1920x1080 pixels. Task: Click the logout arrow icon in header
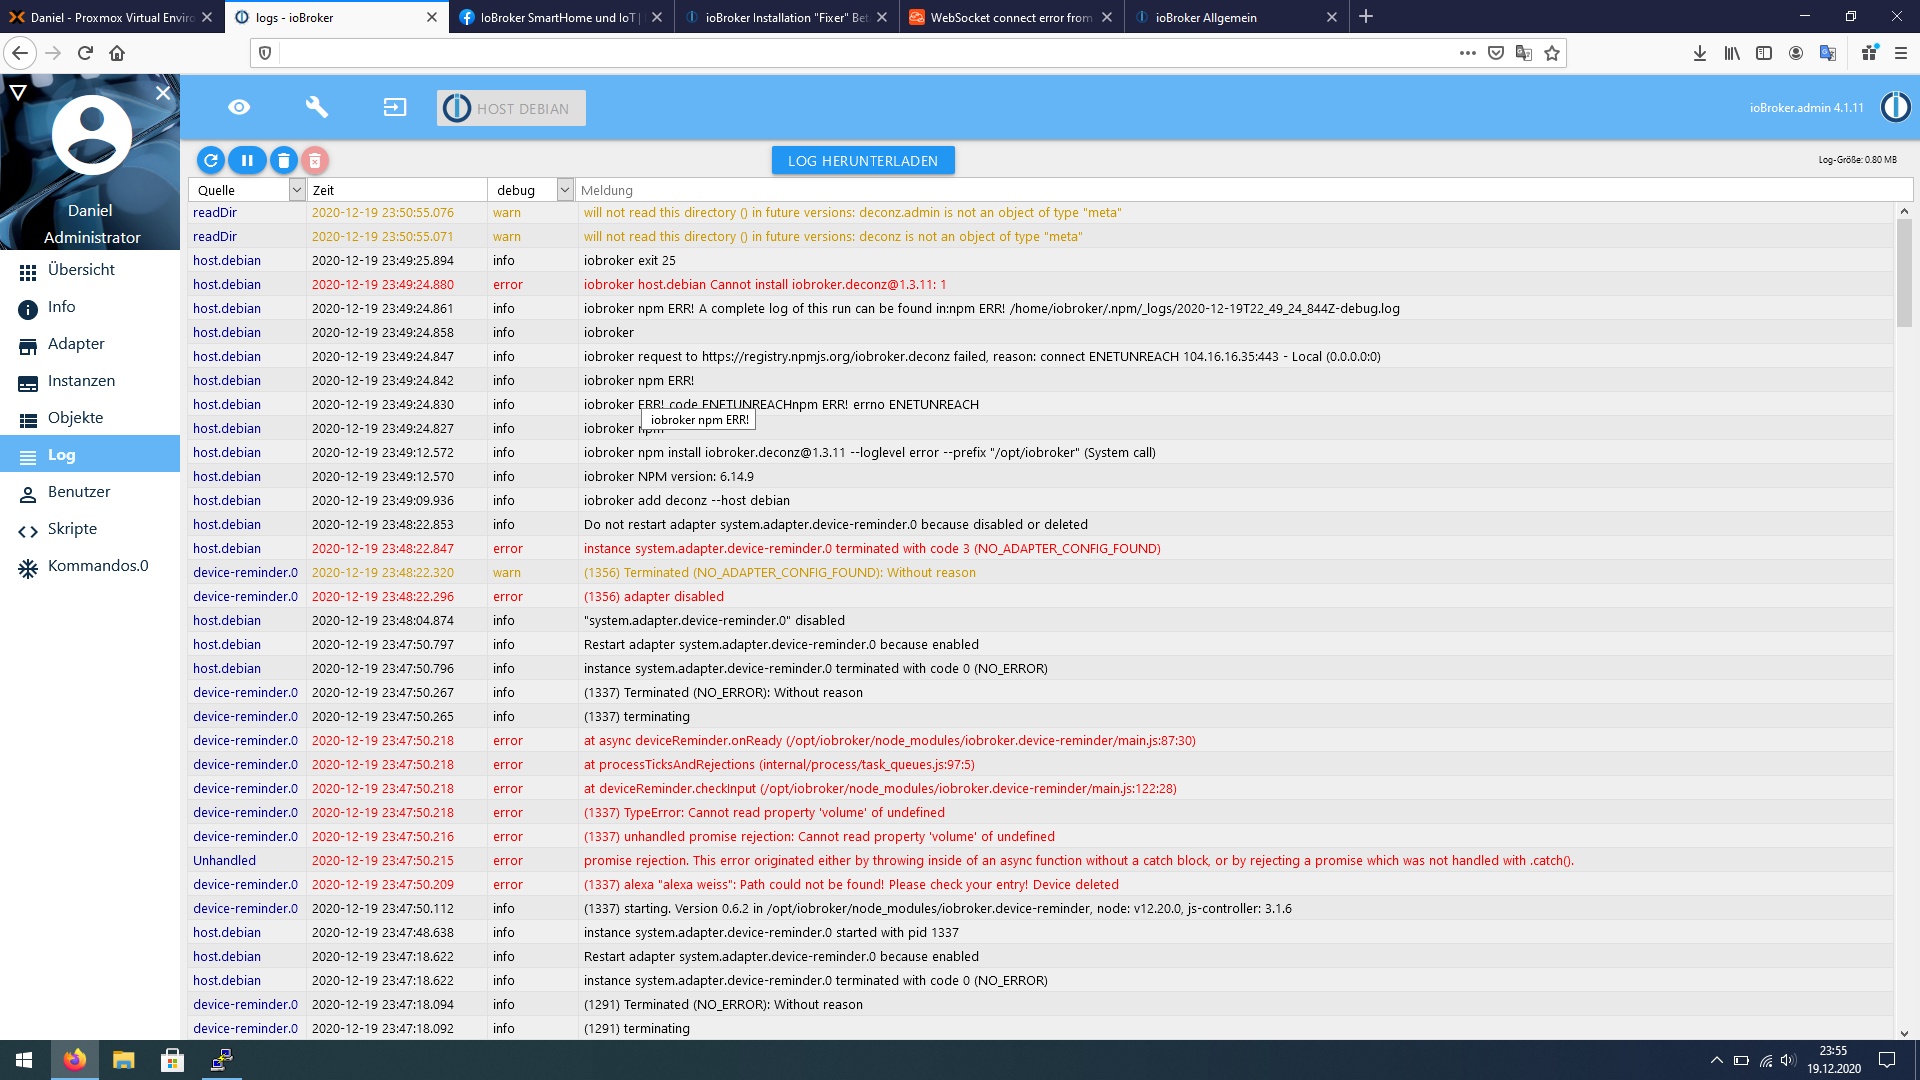(x=395, y=107)
